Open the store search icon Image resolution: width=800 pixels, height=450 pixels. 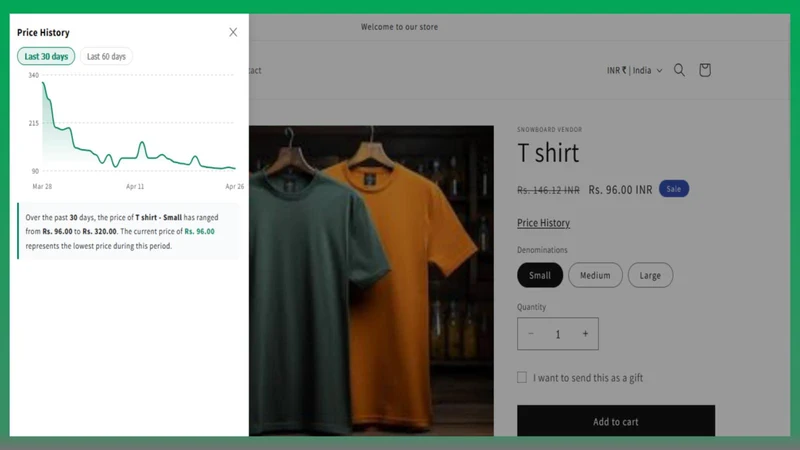pos(679,70)
